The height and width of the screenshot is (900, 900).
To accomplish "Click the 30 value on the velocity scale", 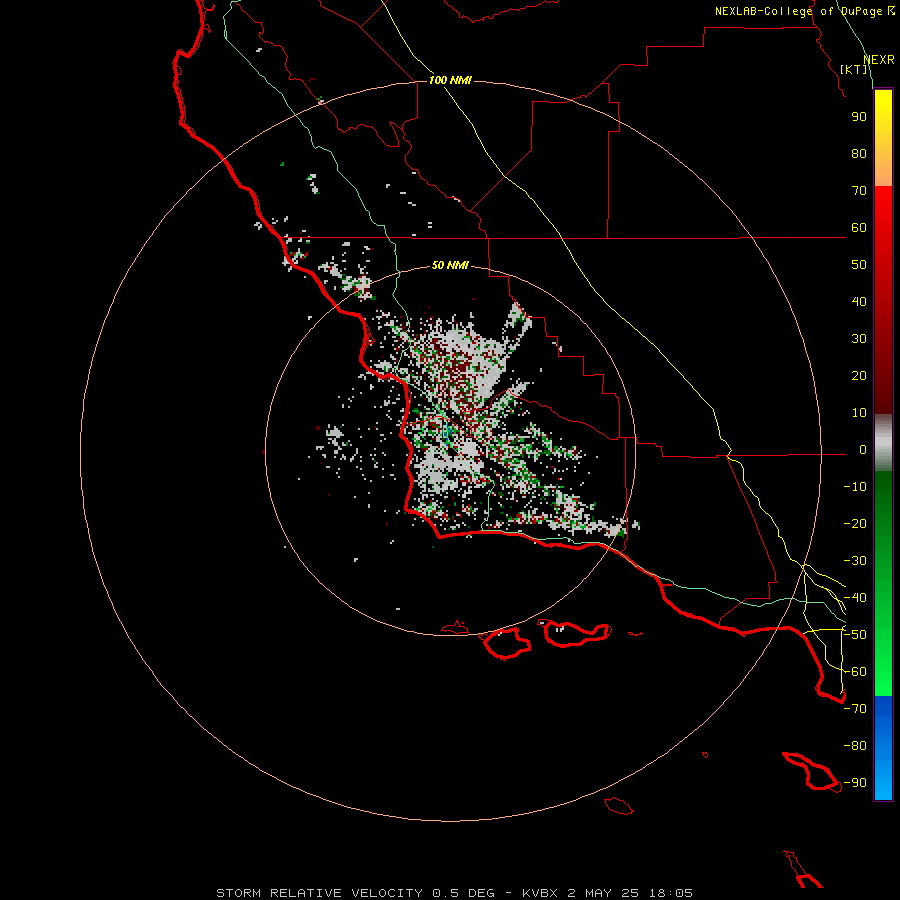I will [x=859, y=339].
